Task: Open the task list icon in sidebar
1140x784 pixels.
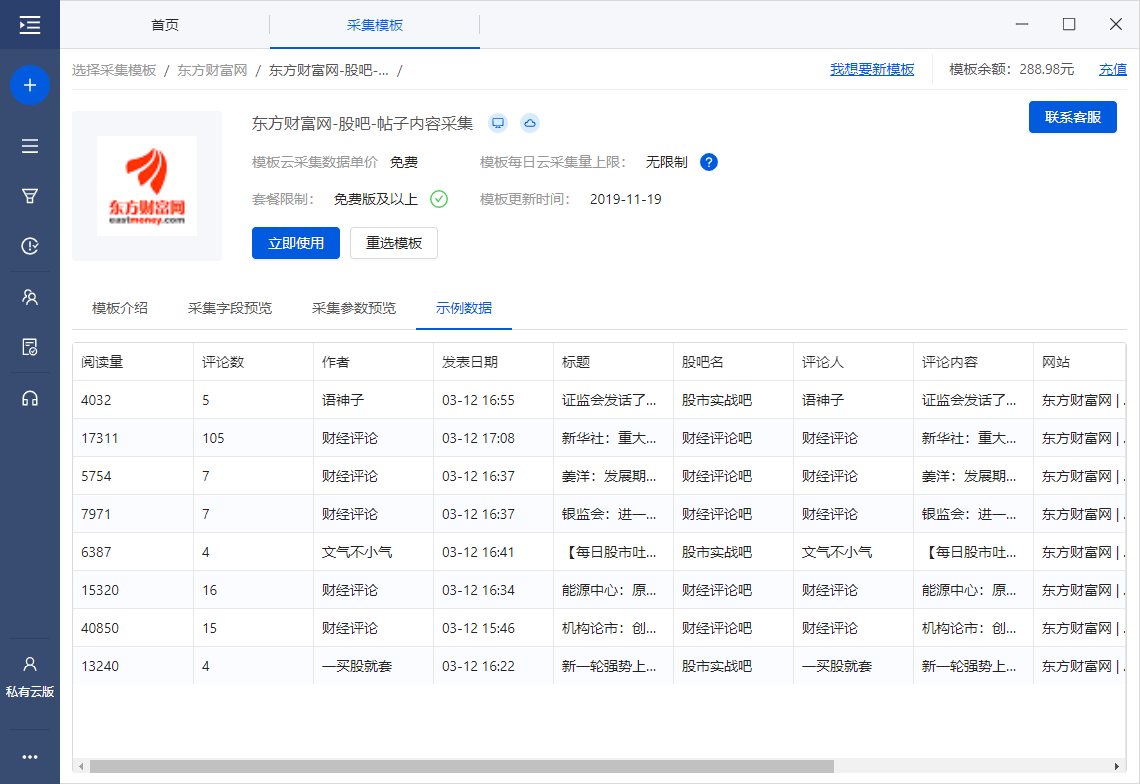Action: [30, 146]
